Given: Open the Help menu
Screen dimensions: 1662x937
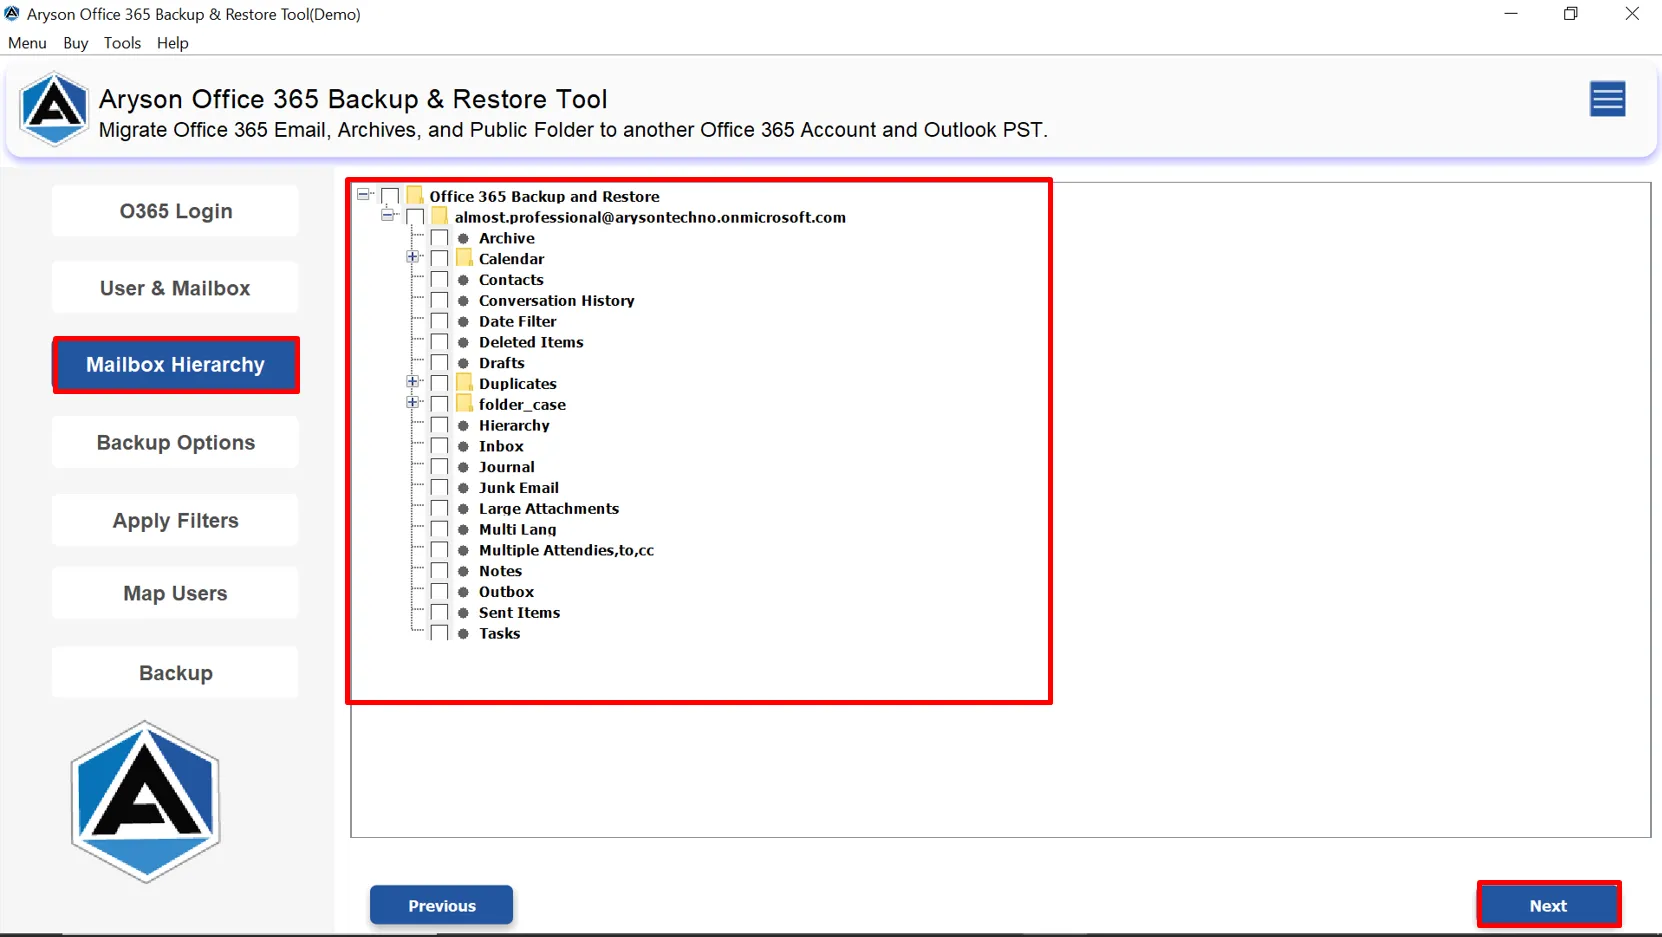Looking at the screenshot, I should pos(172,43).
